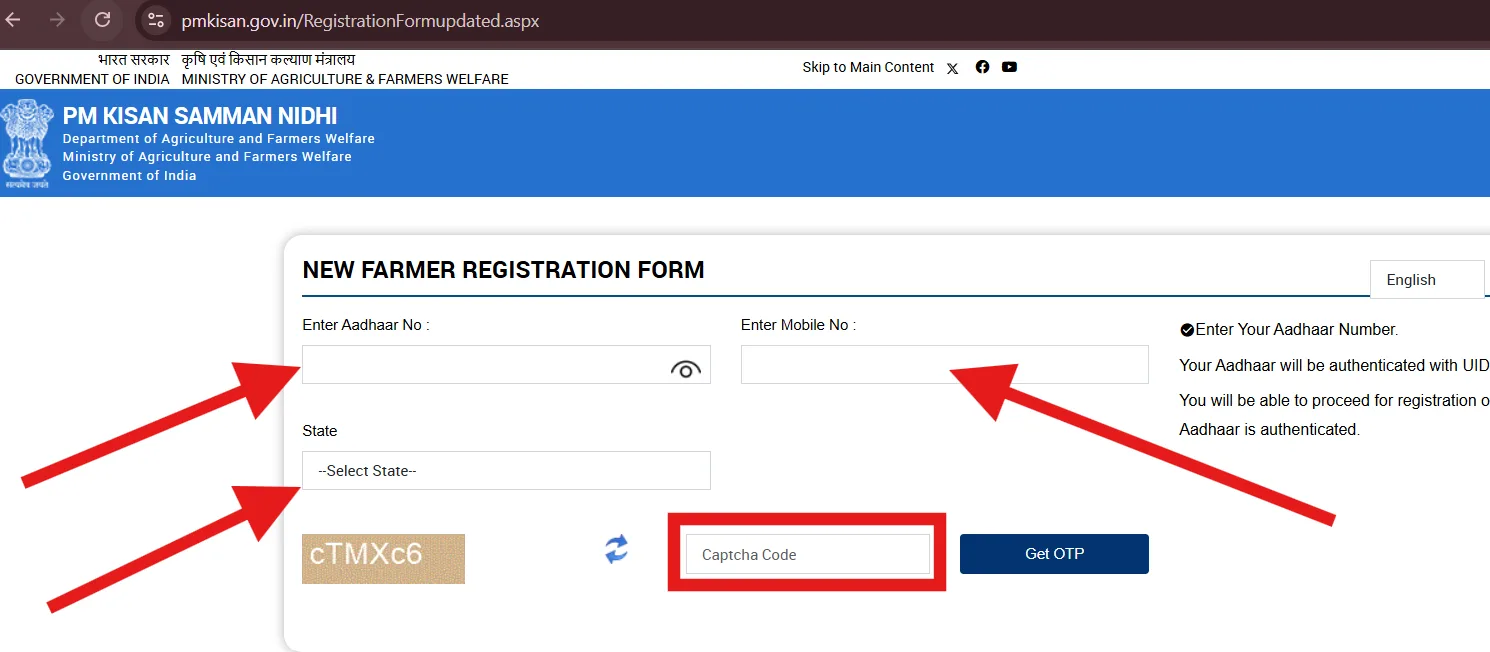Select the browser address bar URL
This screenshot has width=1490, height=652.
point(360,20)
